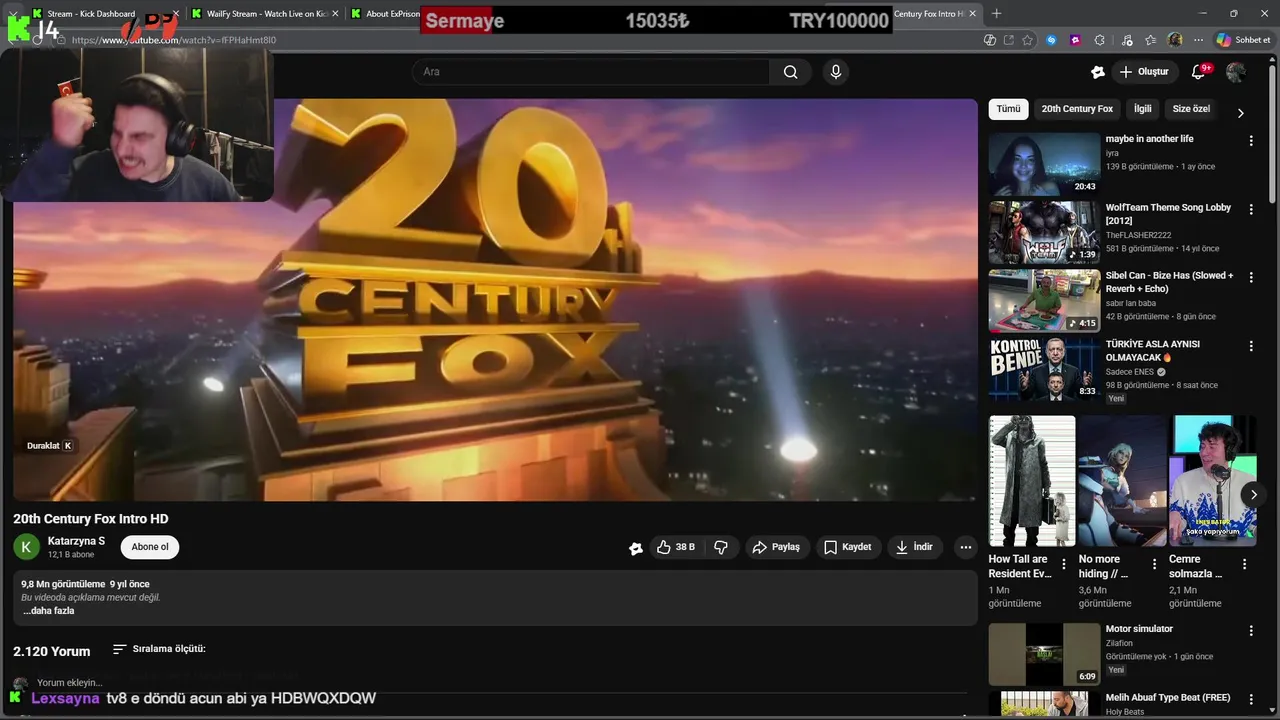
Task: Open the browser profile avatar
Action: pyautogui.click(x=1175, y=40)
